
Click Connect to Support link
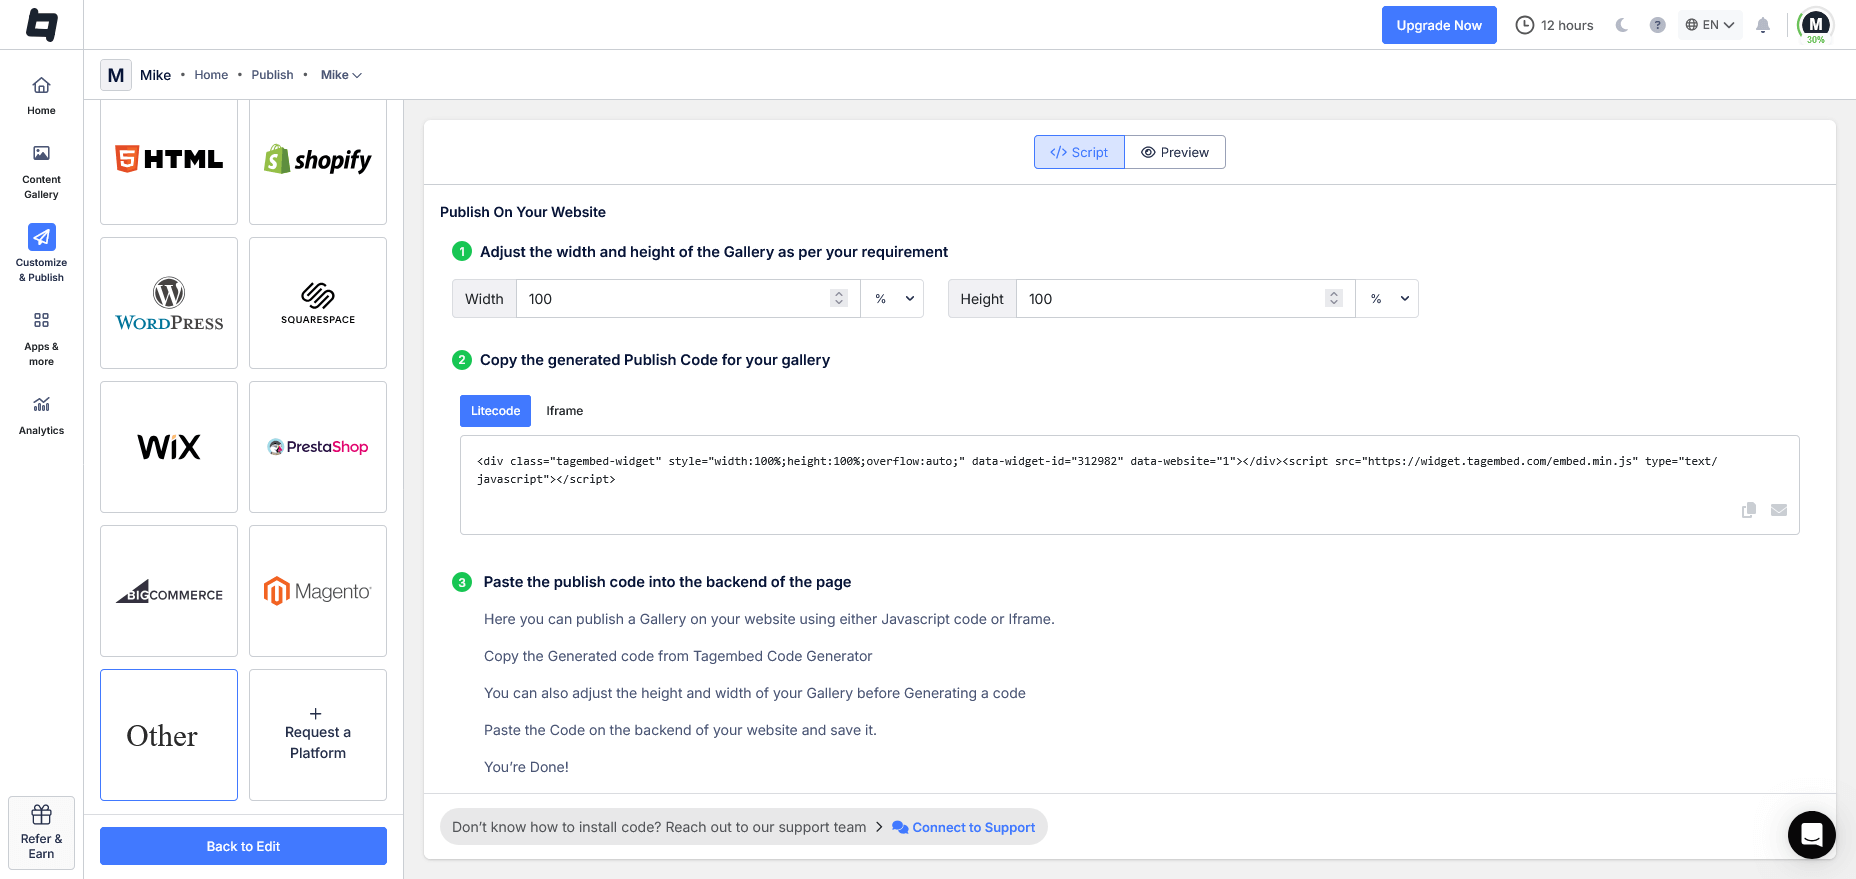pos(964,827)
